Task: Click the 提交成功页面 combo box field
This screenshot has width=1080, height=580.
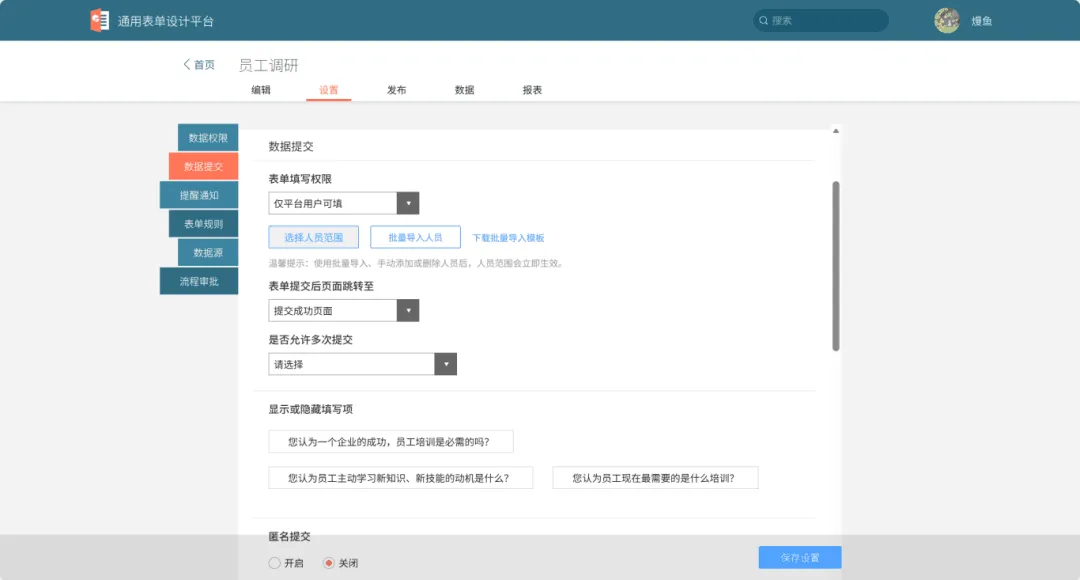Action: click(344, 311)
